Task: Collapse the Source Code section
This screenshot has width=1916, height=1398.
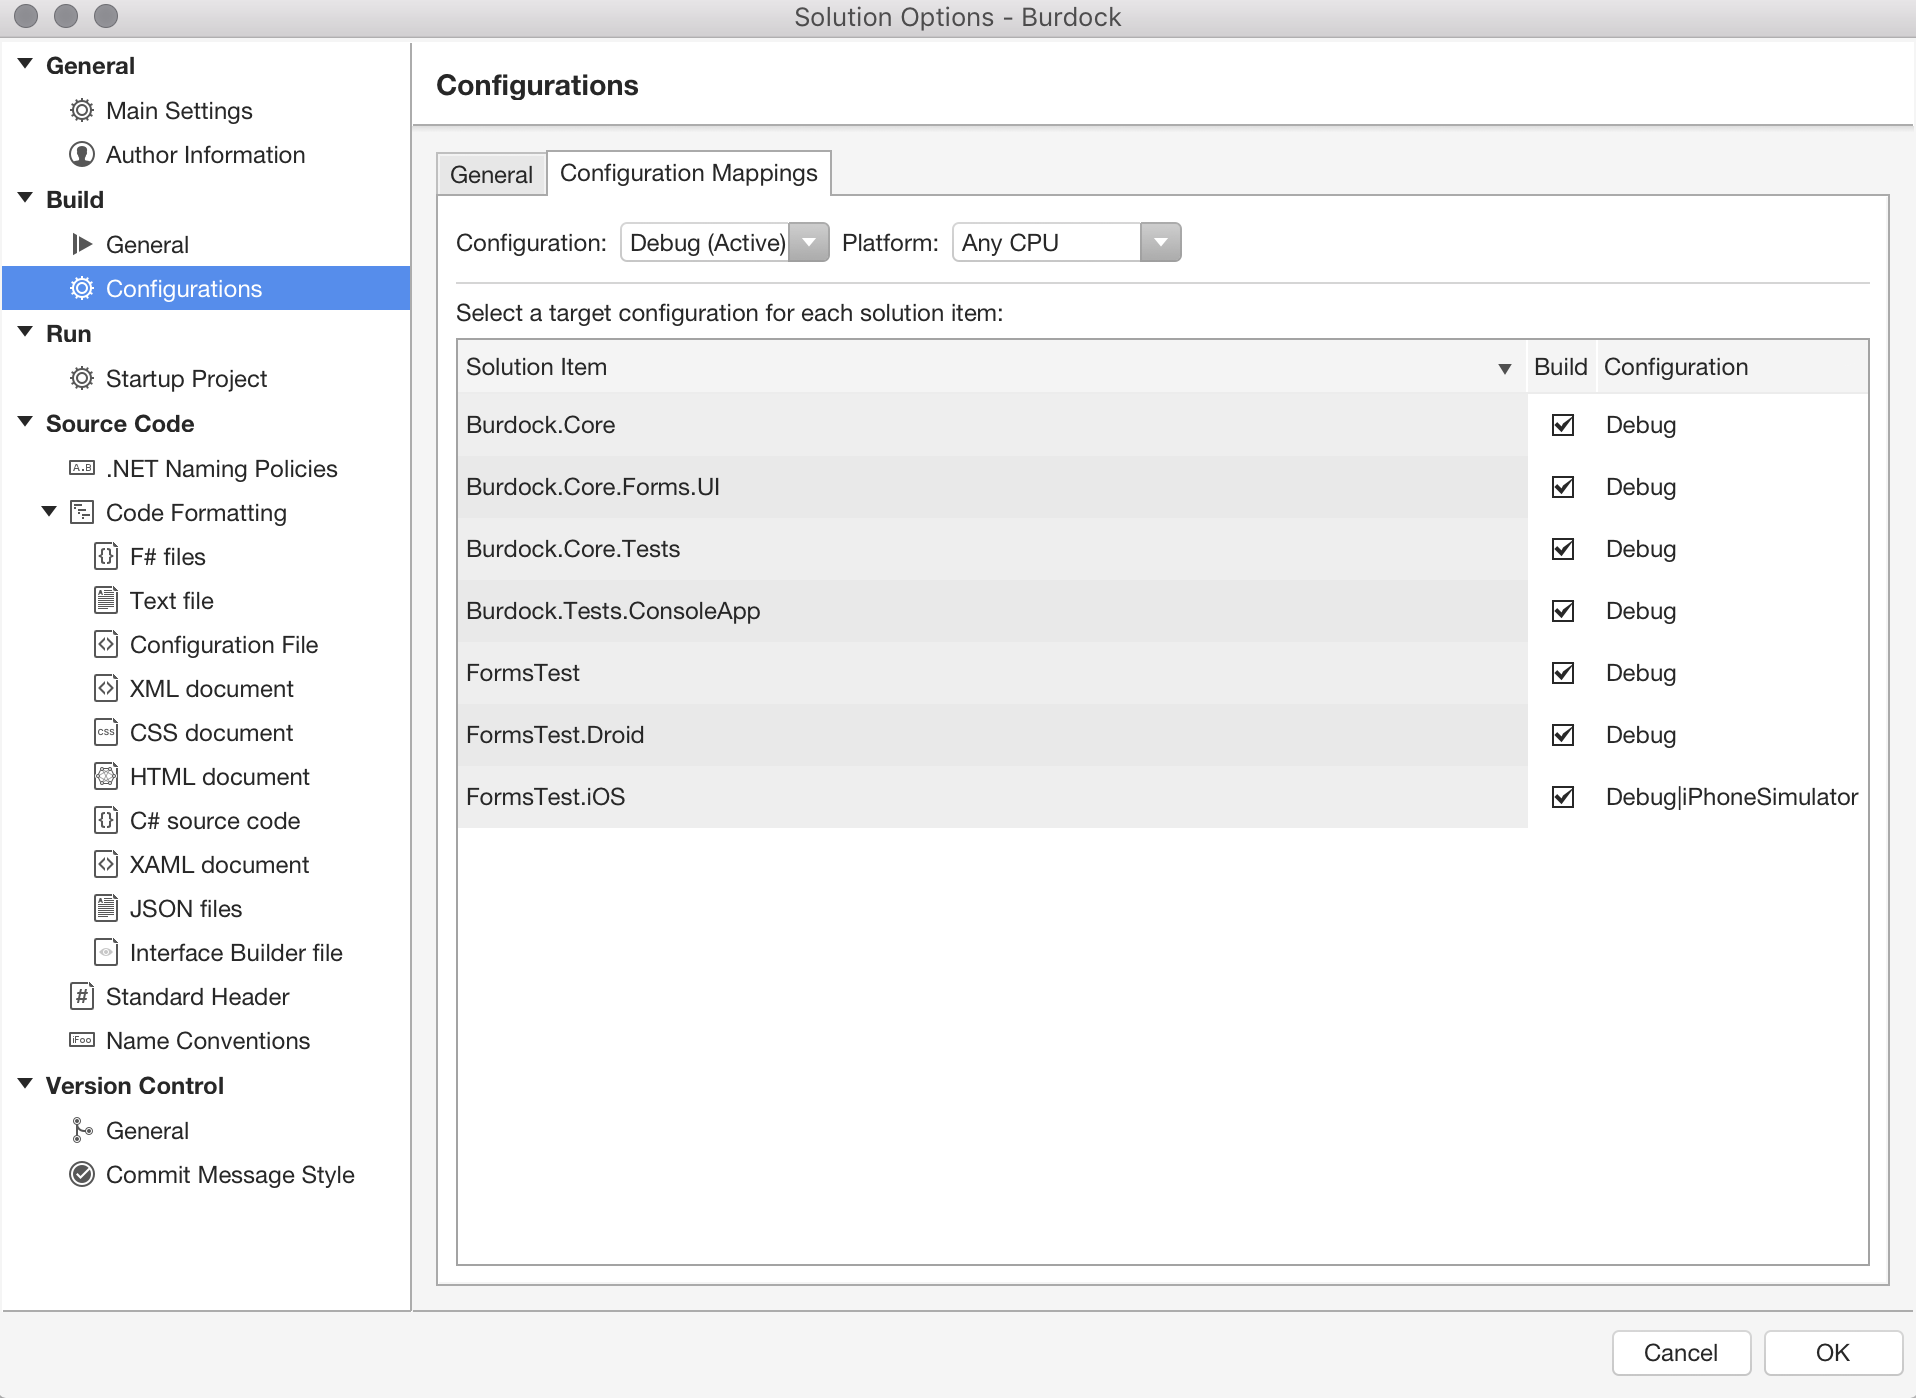Action: pyautogui.click(x=26, y=422)
